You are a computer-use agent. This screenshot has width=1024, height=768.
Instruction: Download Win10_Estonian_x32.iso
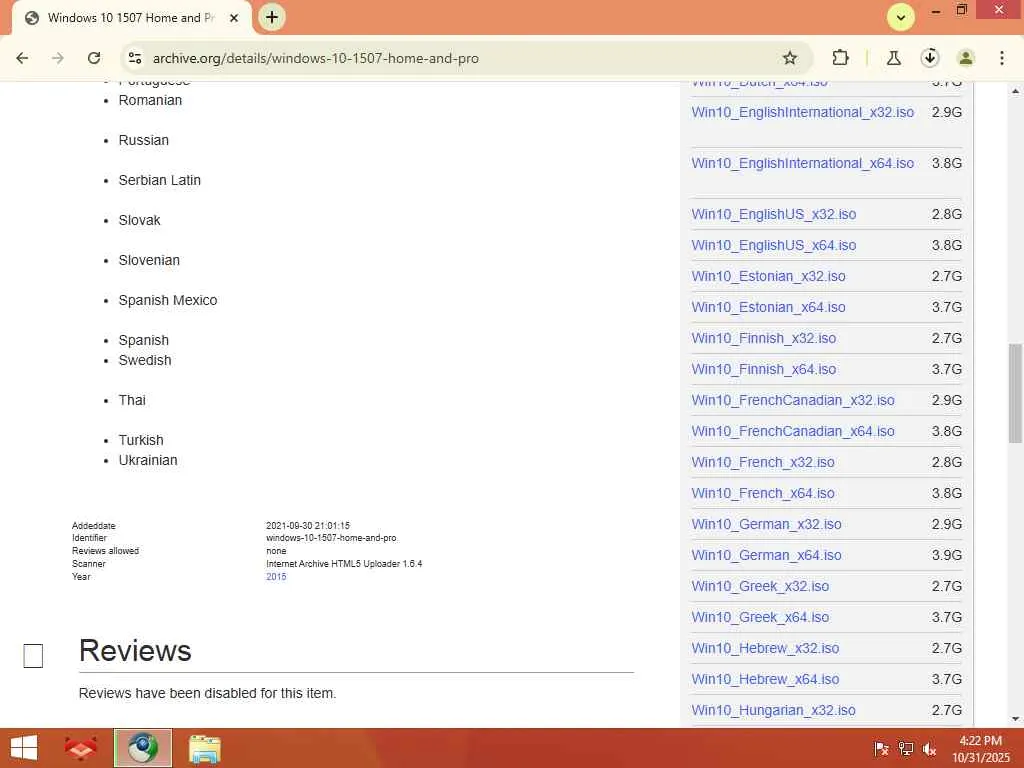(x=769, y=276)
